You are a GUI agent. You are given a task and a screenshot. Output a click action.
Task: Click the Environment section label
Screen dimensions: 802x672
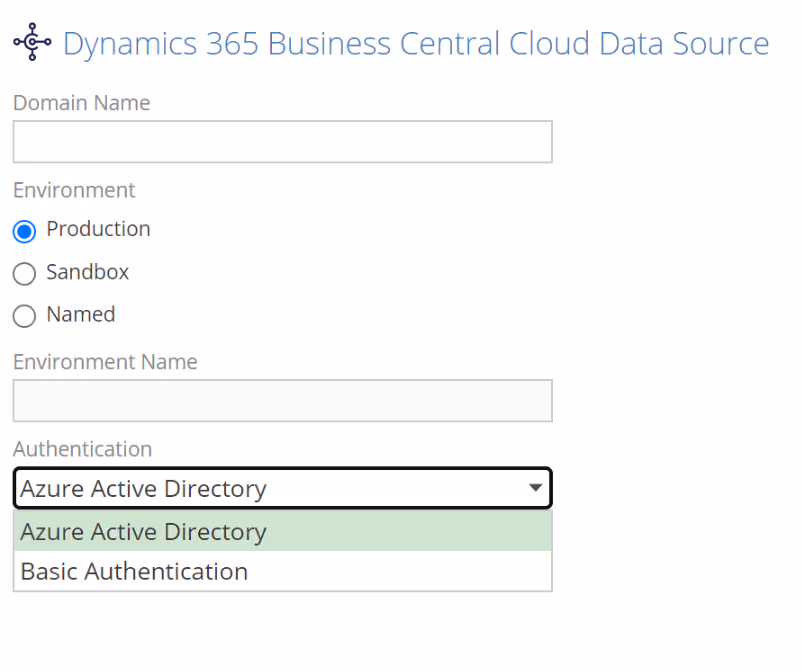coord(74,190)
